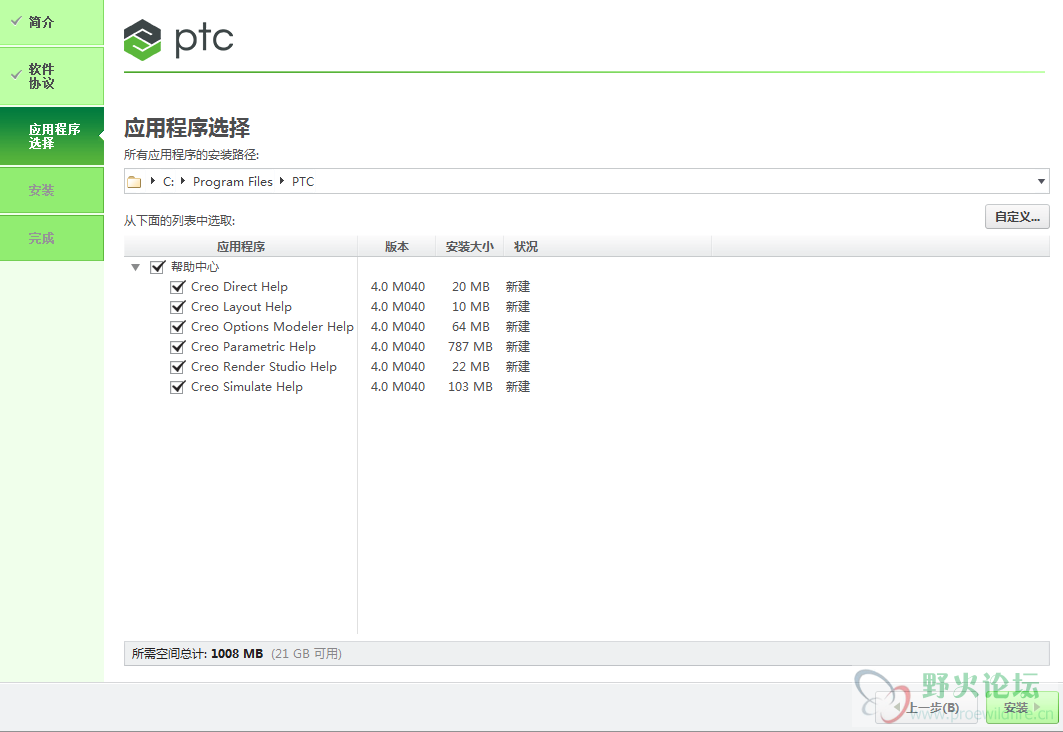Select the Creo Parametric Help row label

(254, 347)
